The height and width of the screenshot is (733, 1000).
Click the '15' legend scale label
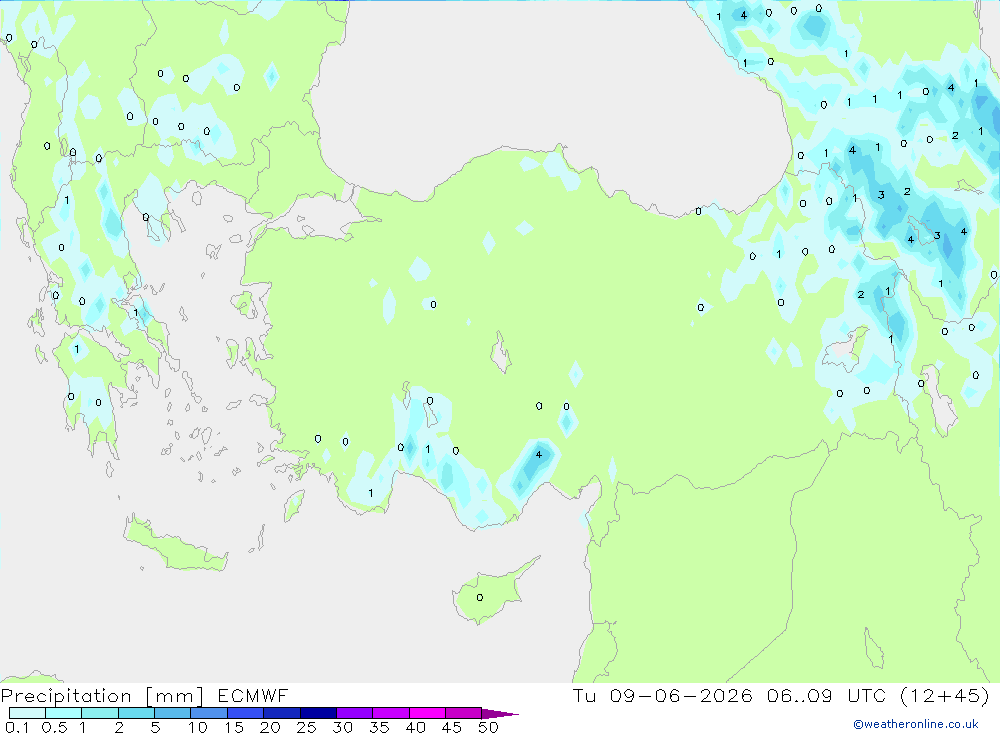click(234, 727)
